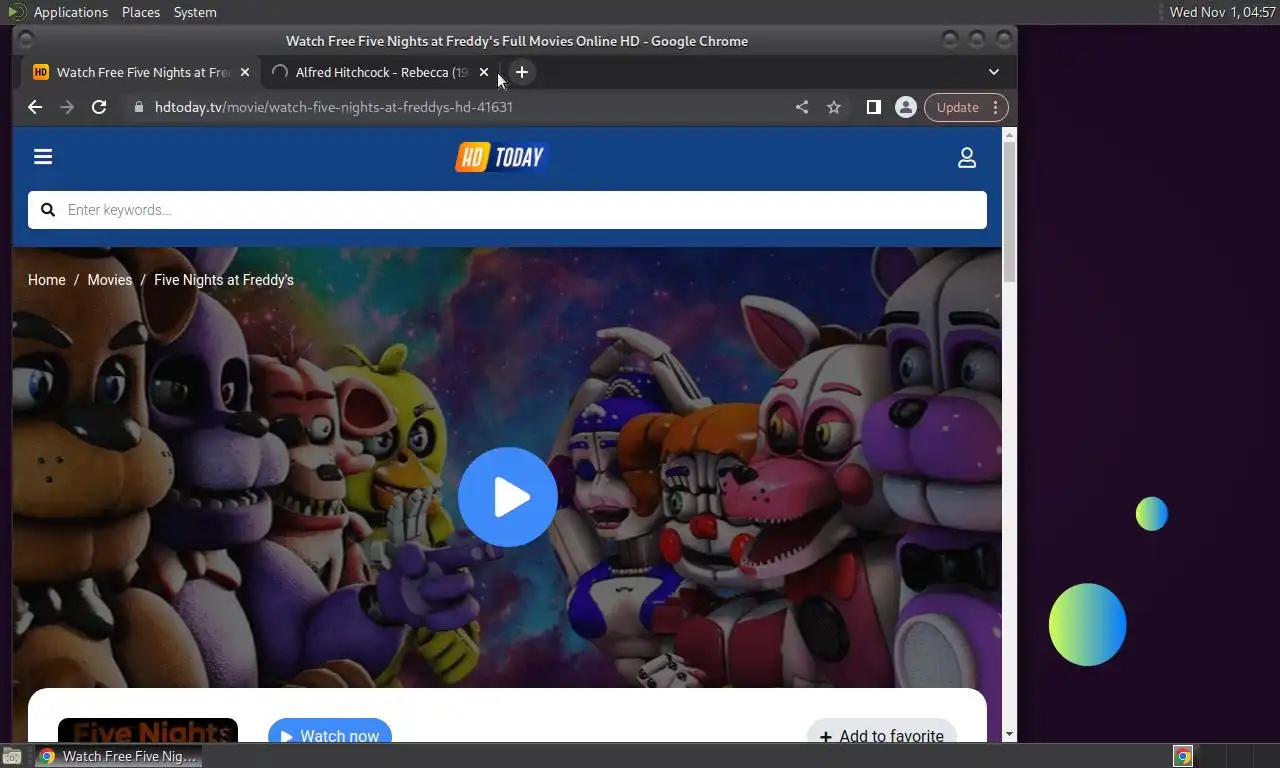Go back with the browser back arrow
The width and height of the screenshot is (1280, 768).
[35, 107]
